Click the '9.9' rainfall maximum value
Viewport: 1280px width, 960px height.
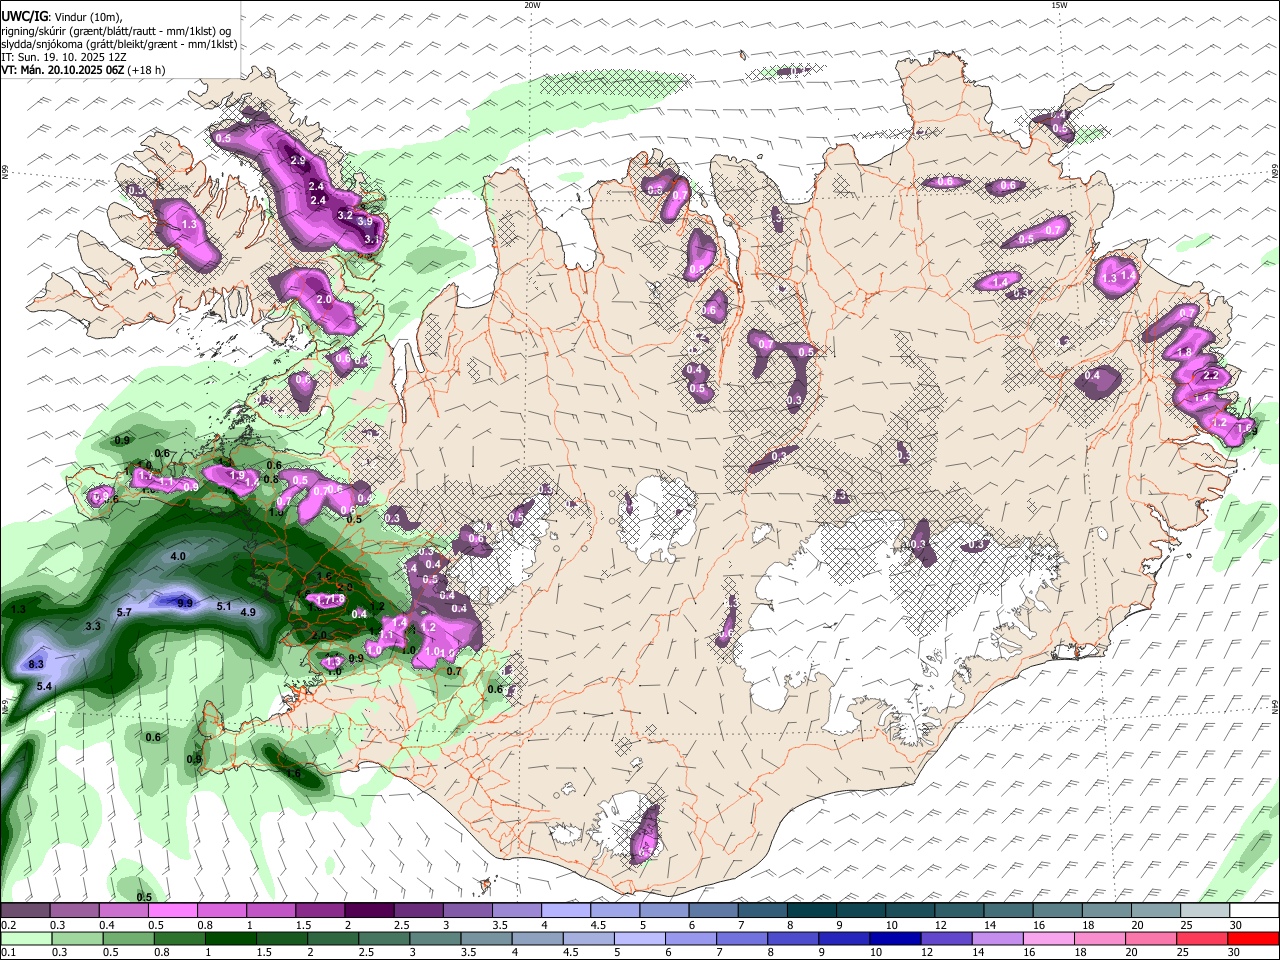tap(185, 603)
